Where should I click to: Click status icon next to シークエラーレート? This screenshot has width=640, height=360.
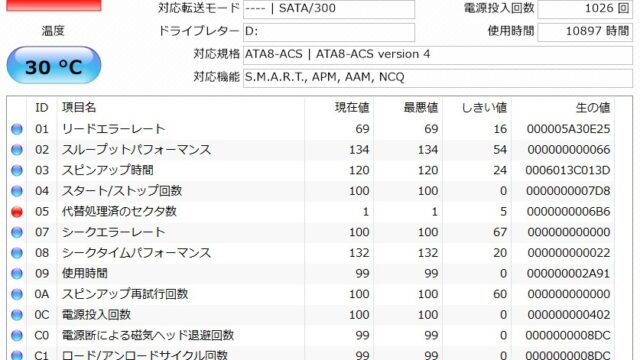(x=17, y=232)
